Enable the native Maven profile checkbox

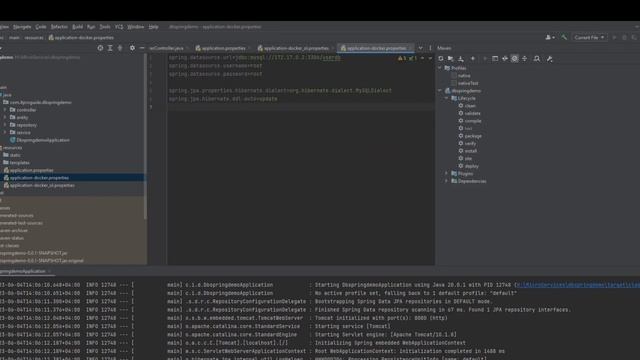point(454,76)
